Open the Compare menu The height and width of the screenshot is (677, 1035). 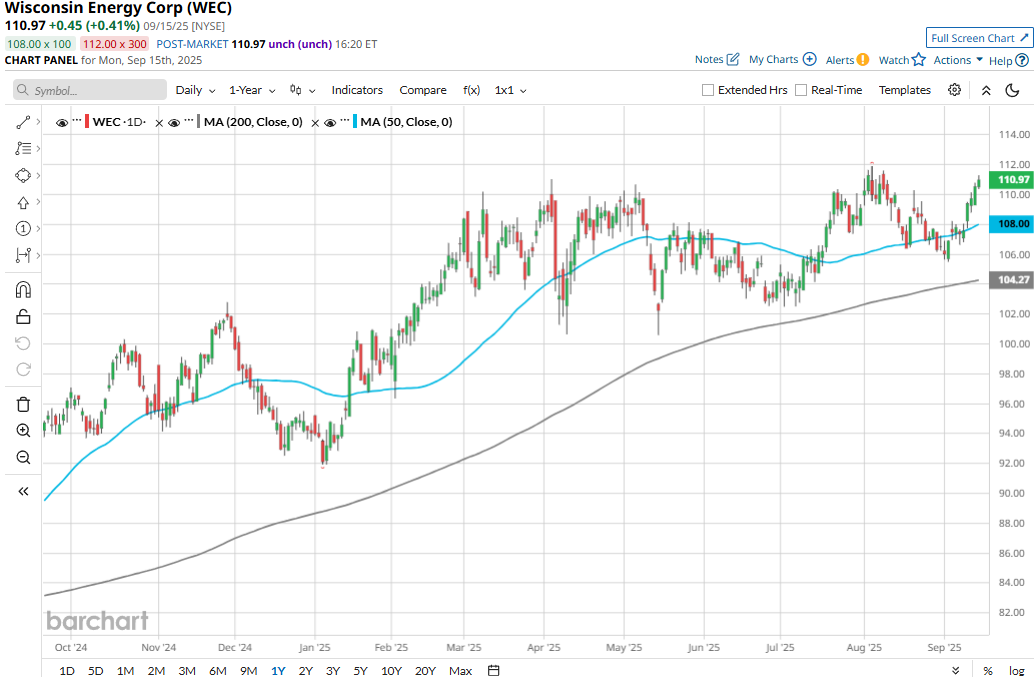pyautogui.click(x=423, y=90)
